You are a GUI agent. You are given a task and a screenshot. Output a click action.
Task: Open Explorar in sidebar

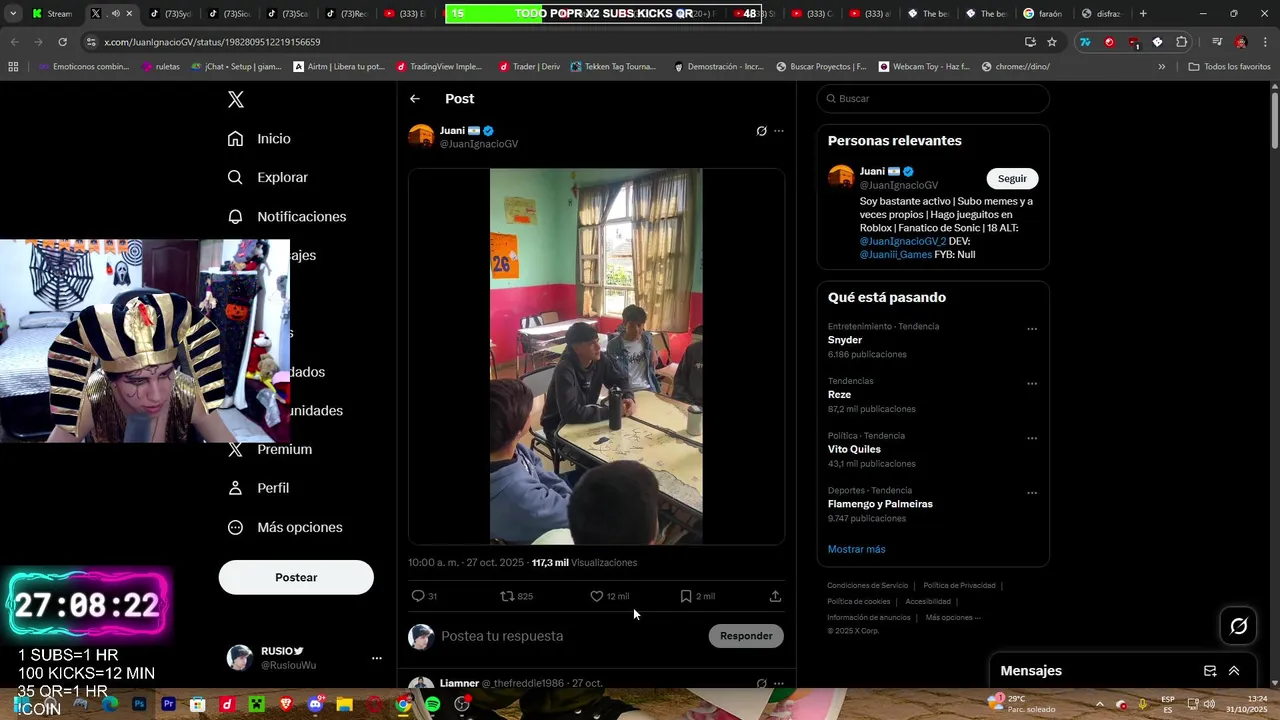point(267,177)
